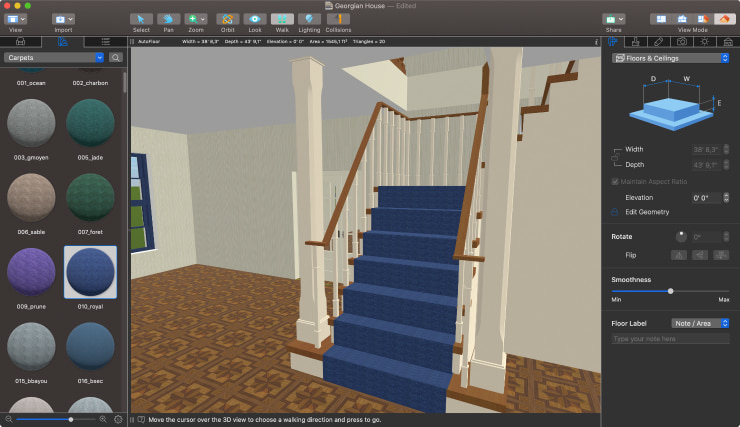Select the 010_royal blue carpet
The image size is (740, 427).
(90, 273)
